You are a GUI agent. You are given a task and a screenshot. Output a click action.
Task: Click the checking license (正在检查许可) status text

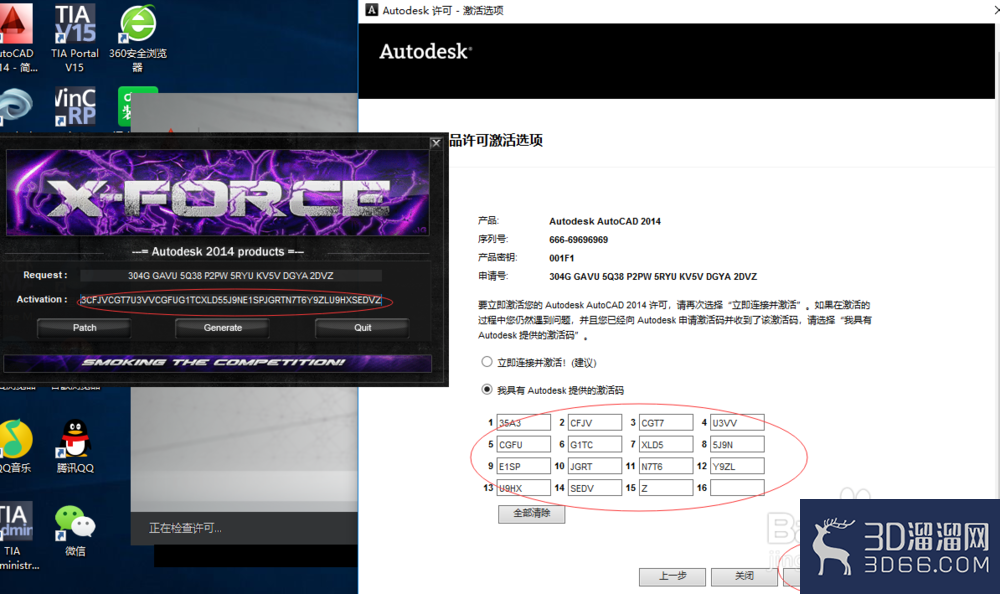pyautogui.click(x=185, y=528)
